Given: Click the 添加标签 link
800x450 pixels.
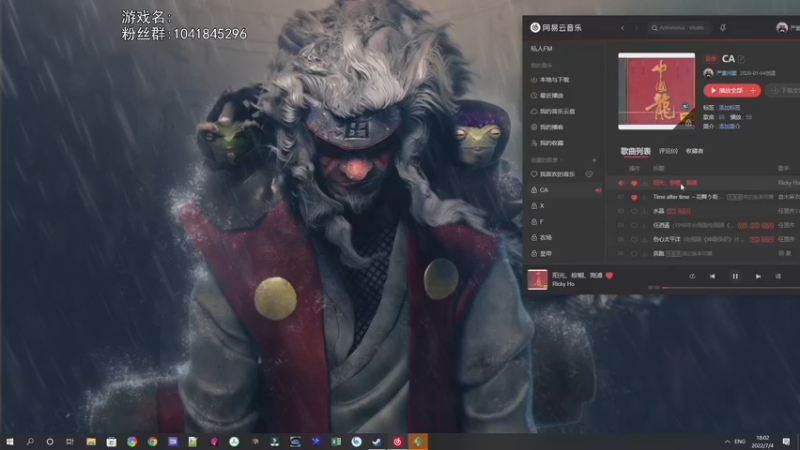Looking at the screenshot, I should (x=729, y=108).
